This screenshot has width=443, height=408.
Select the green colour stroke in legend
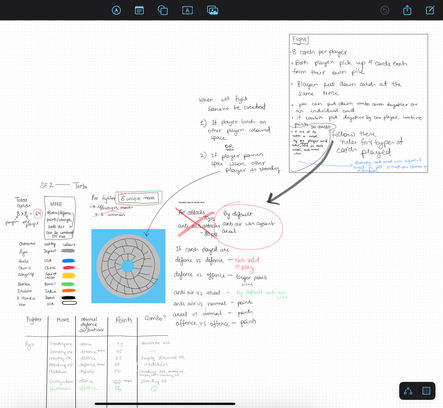pos(68,284)
